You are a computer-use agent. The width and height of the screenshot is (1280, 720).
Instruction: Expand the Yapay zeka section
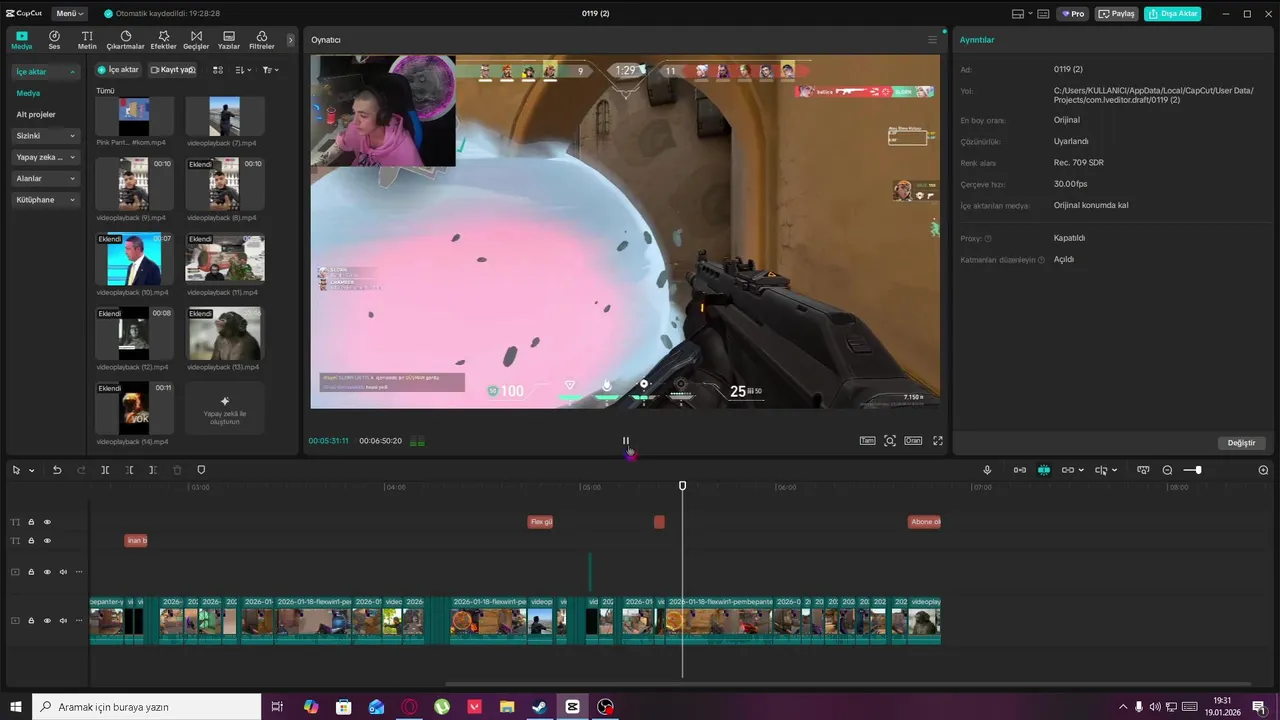tap(46, 157)
